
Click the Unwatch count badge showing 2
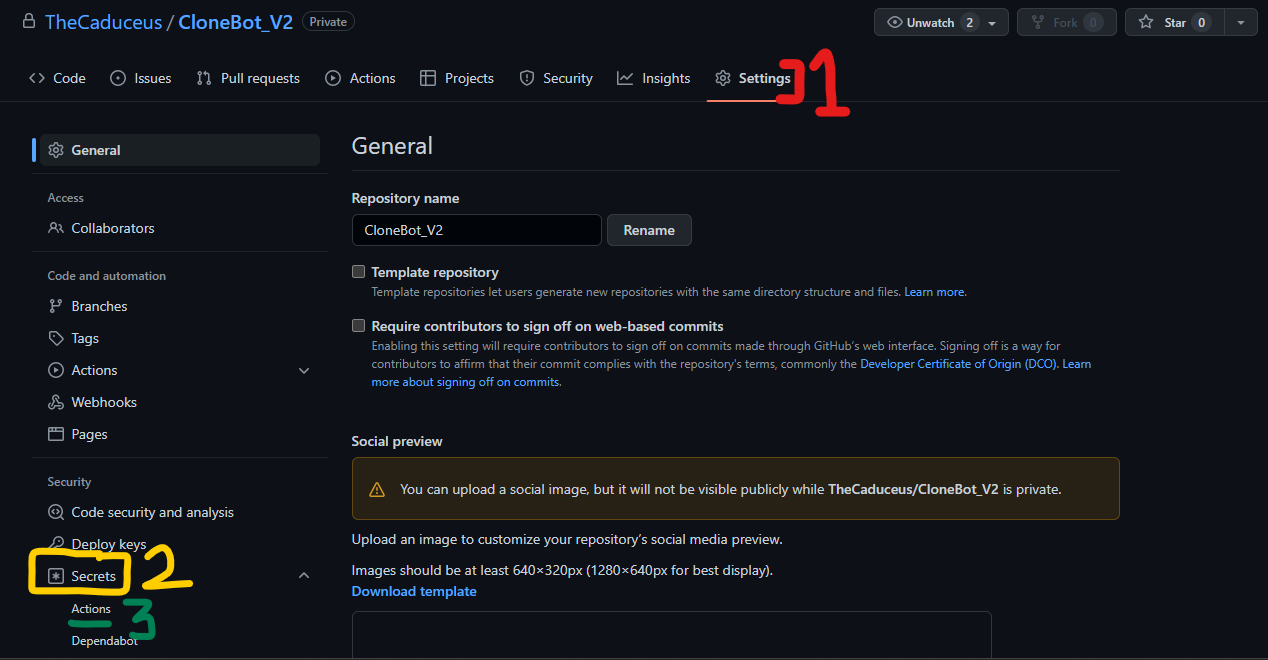(969, 23)
